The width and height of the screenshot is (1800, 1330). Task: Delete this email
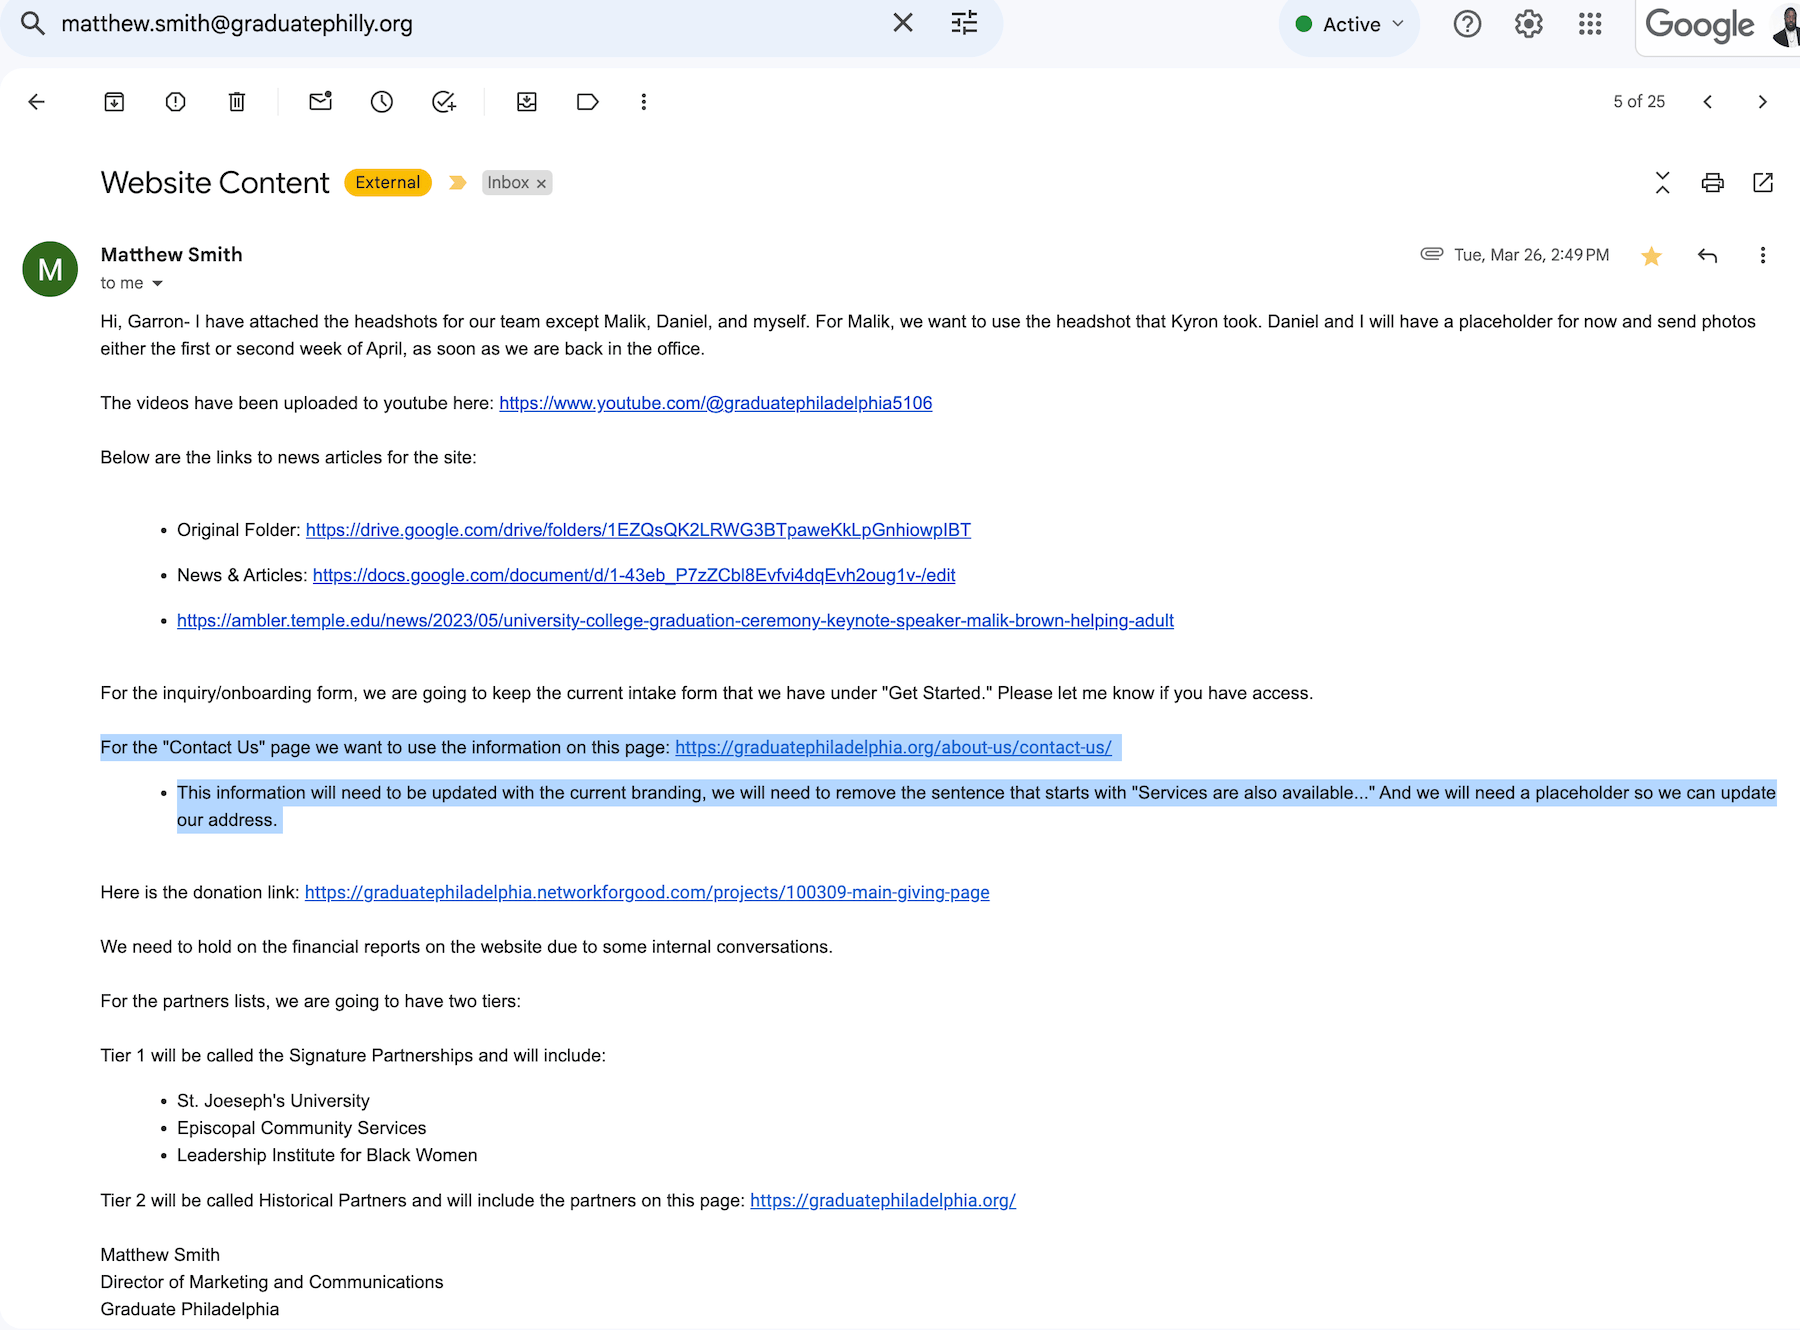237,102
